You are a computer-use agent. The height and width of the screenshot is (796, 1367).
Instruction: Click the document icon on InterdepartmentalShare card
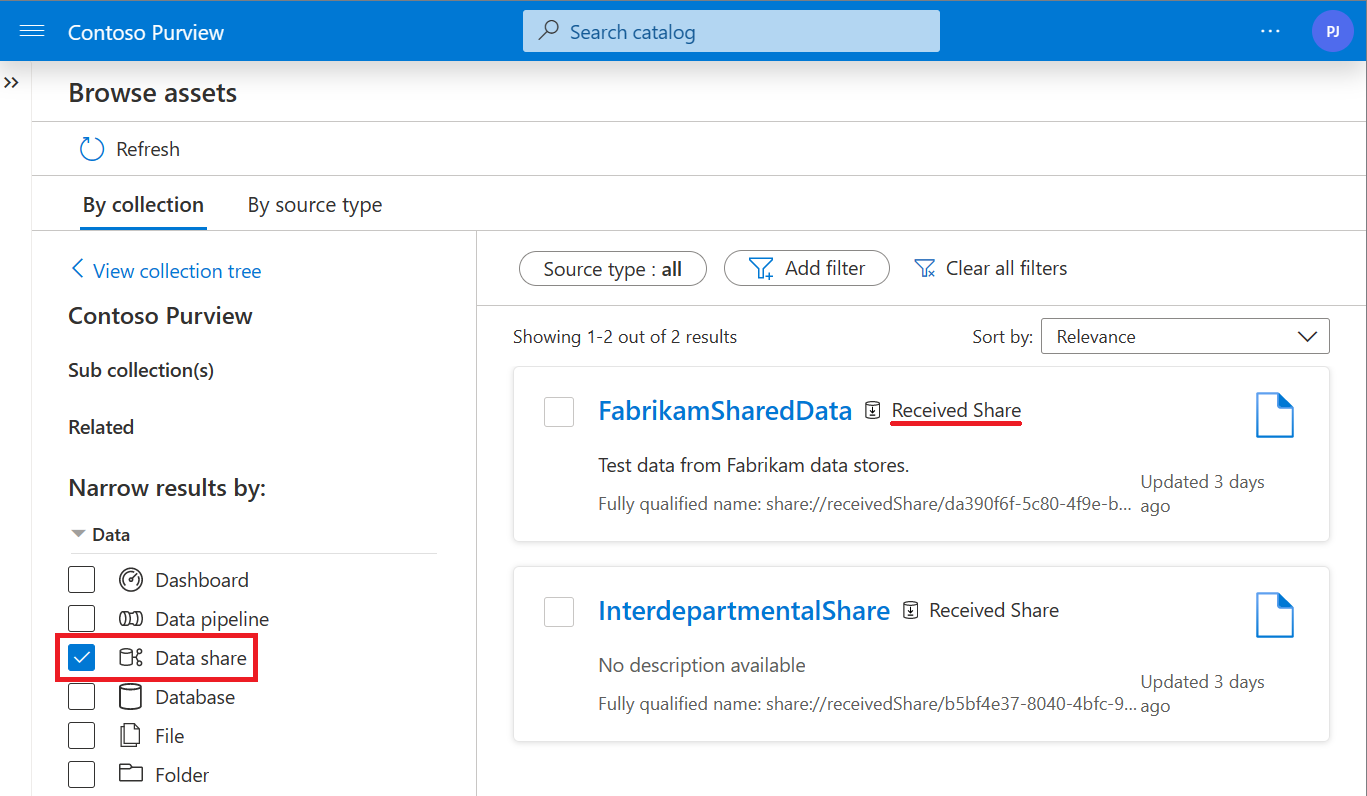[x=1275, y=615]
